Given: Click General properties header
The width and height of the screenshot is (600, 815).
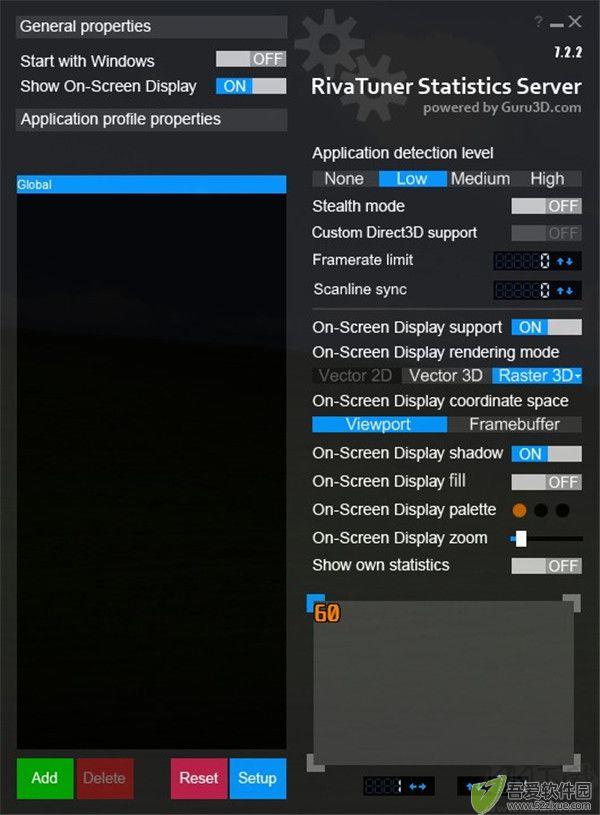Looking at the screenshot, I should [x=151, y=27].
